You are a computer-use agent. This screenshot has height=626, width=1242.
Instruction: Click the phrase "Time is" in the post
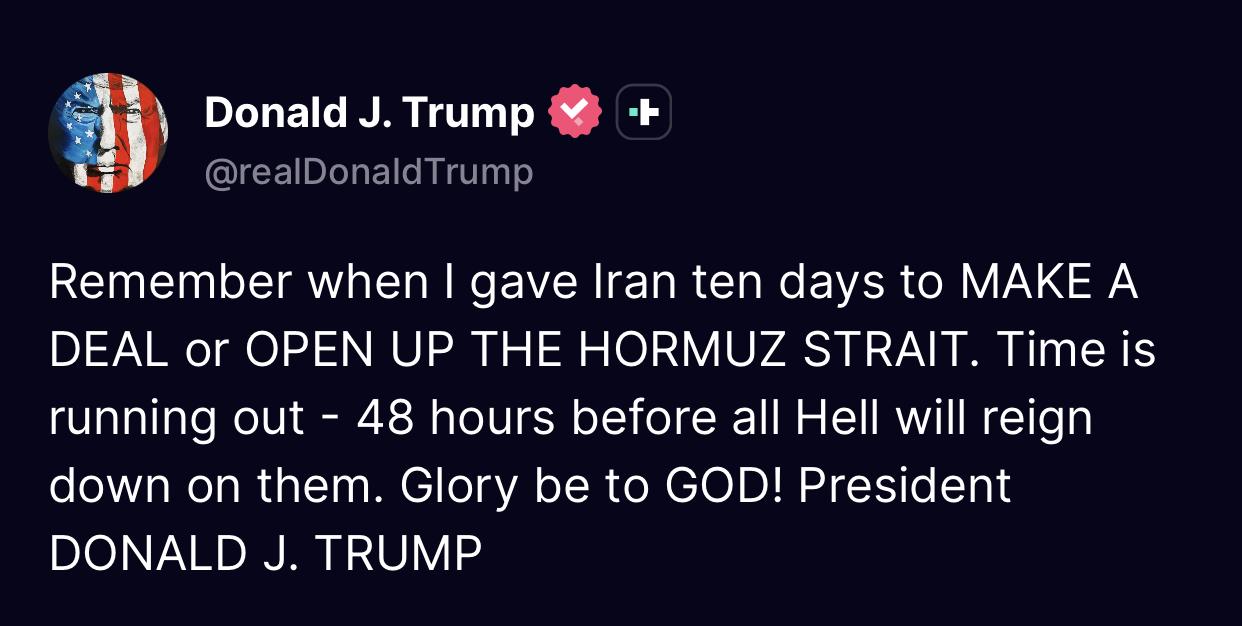pyautogui.click(x=1074, y=352)
